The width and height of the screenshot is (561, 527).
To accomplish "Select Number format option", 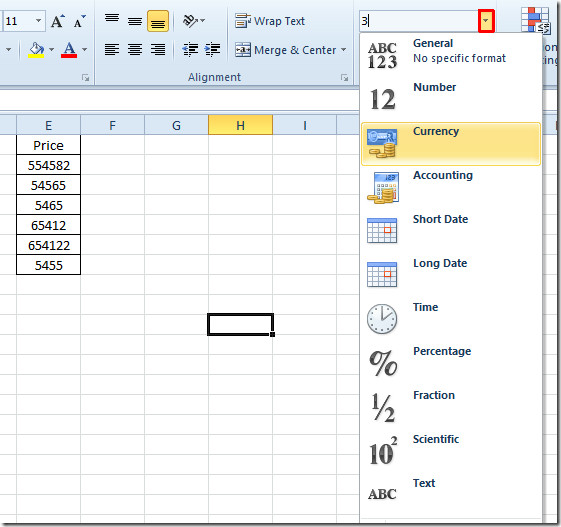I will point(451,99).
